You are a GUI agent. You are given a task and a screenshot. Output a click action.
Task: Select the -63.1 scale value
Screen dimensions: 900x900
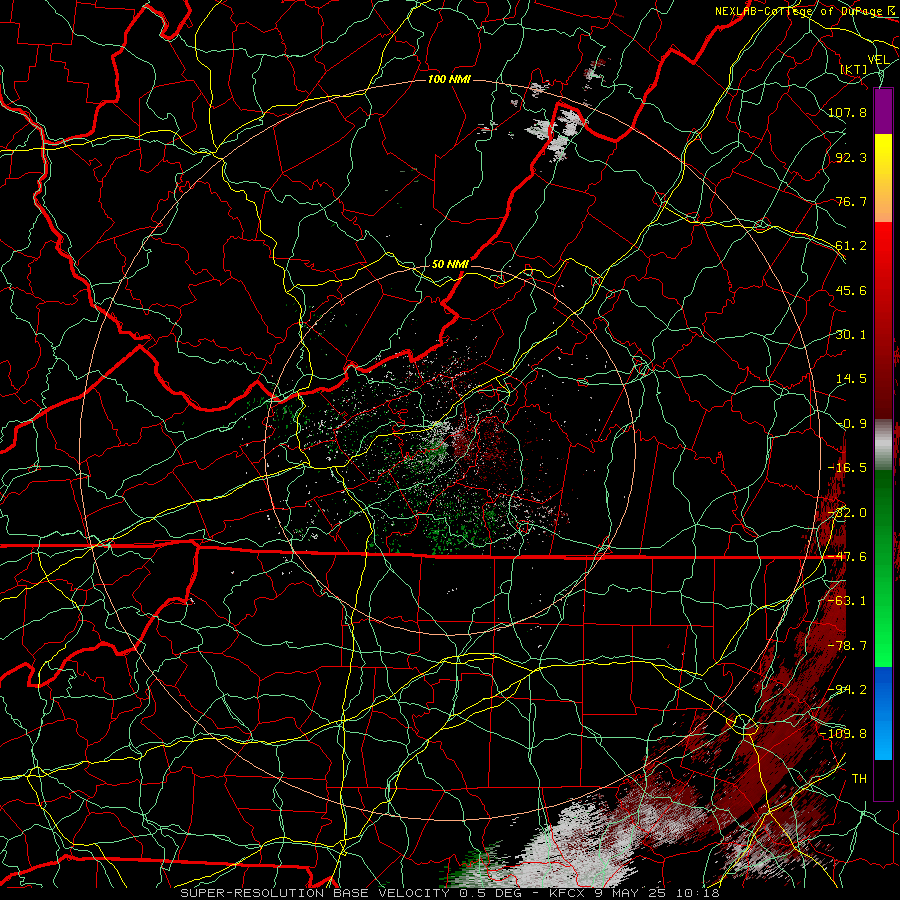coord(847,601)
